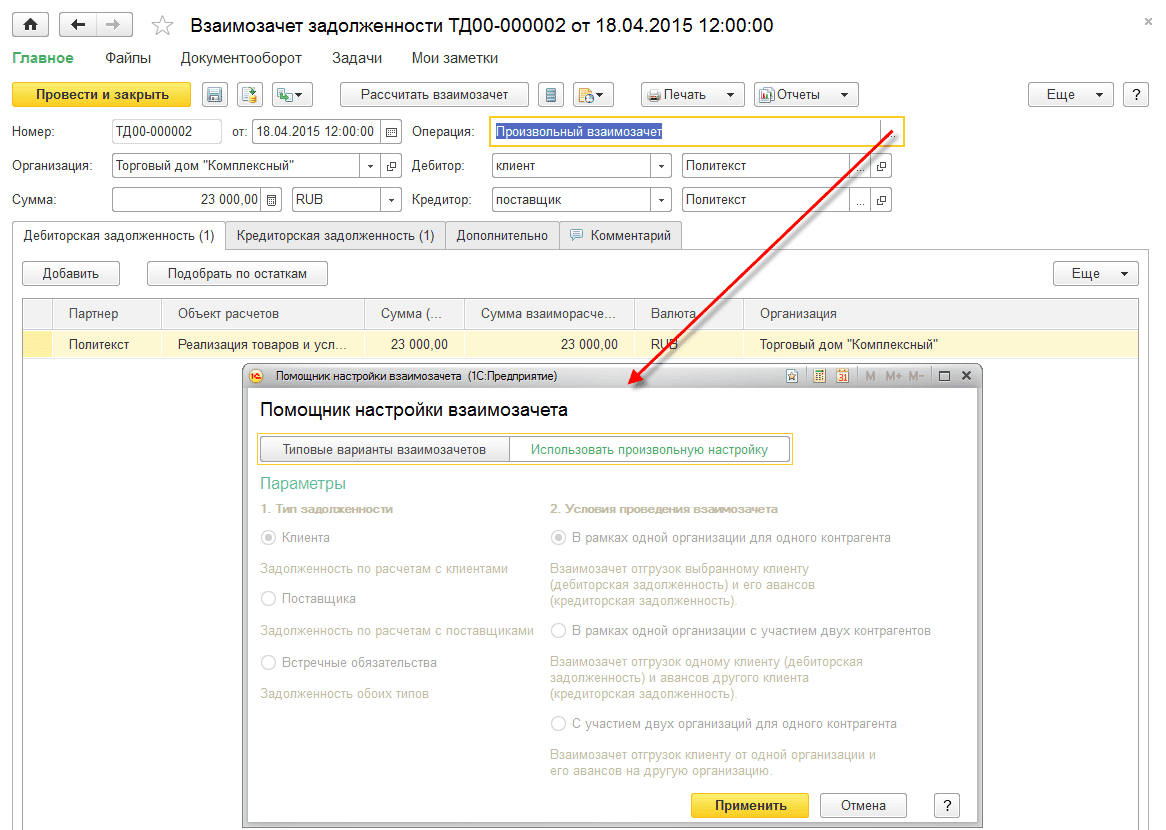Click Отмена in the dialog

click(863, 805)
